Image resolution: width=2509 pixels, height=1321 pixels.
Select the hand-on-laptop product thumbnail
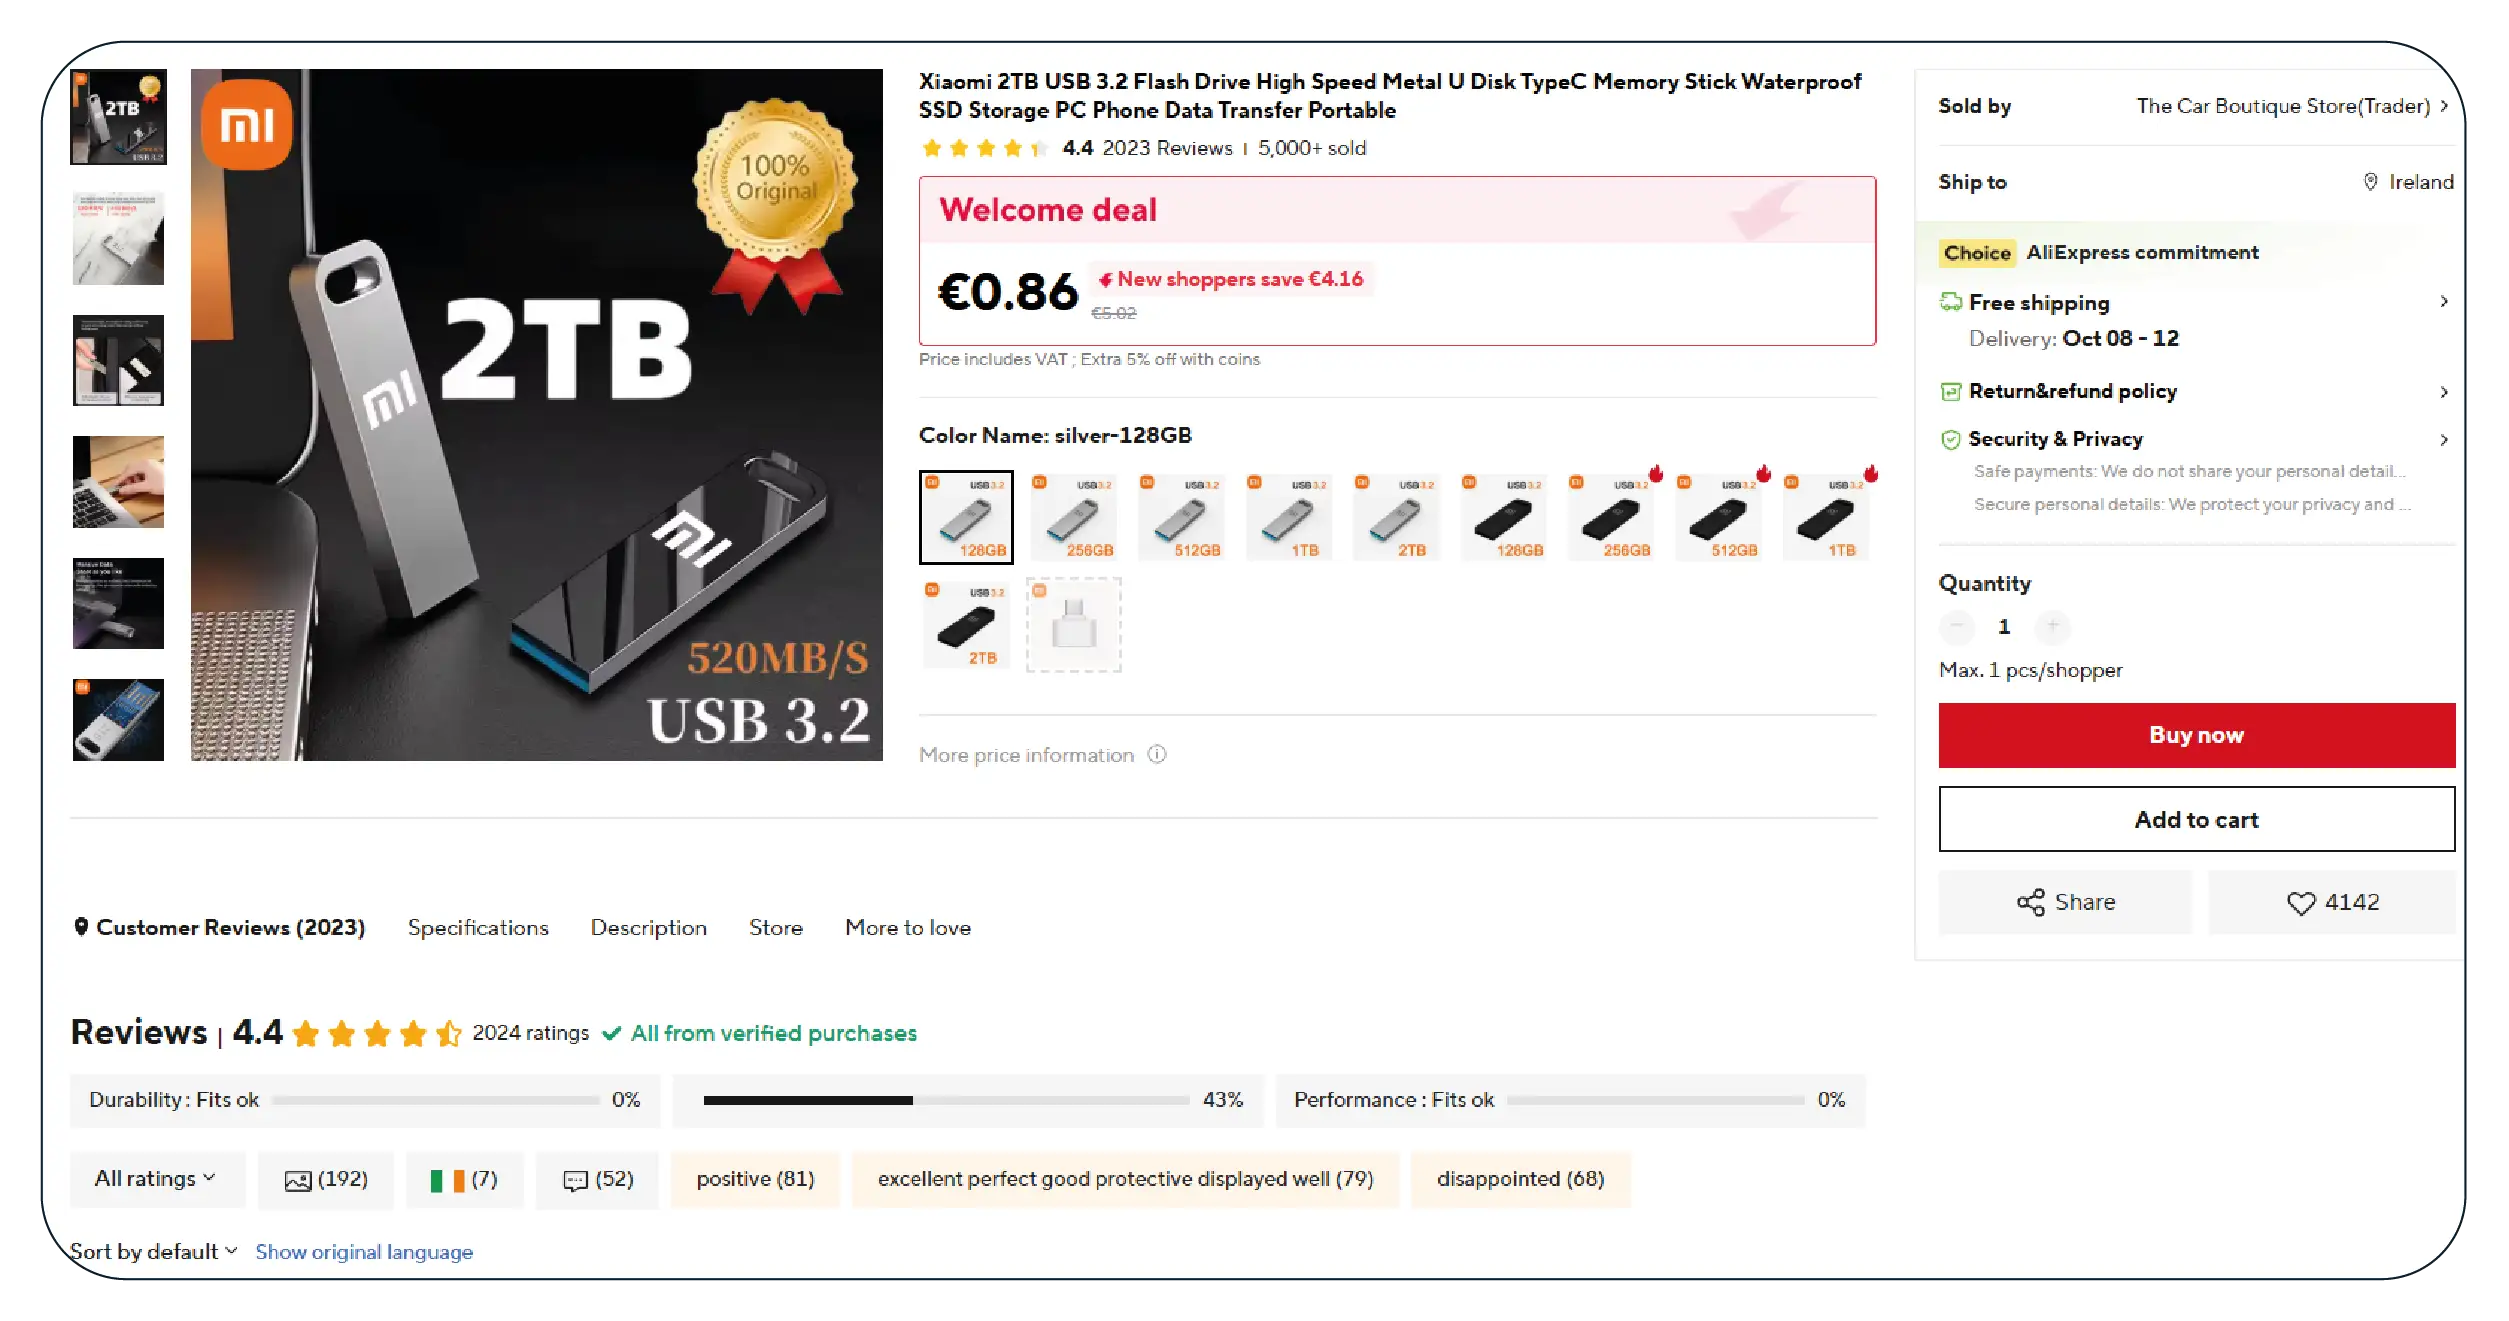point(118,482)
